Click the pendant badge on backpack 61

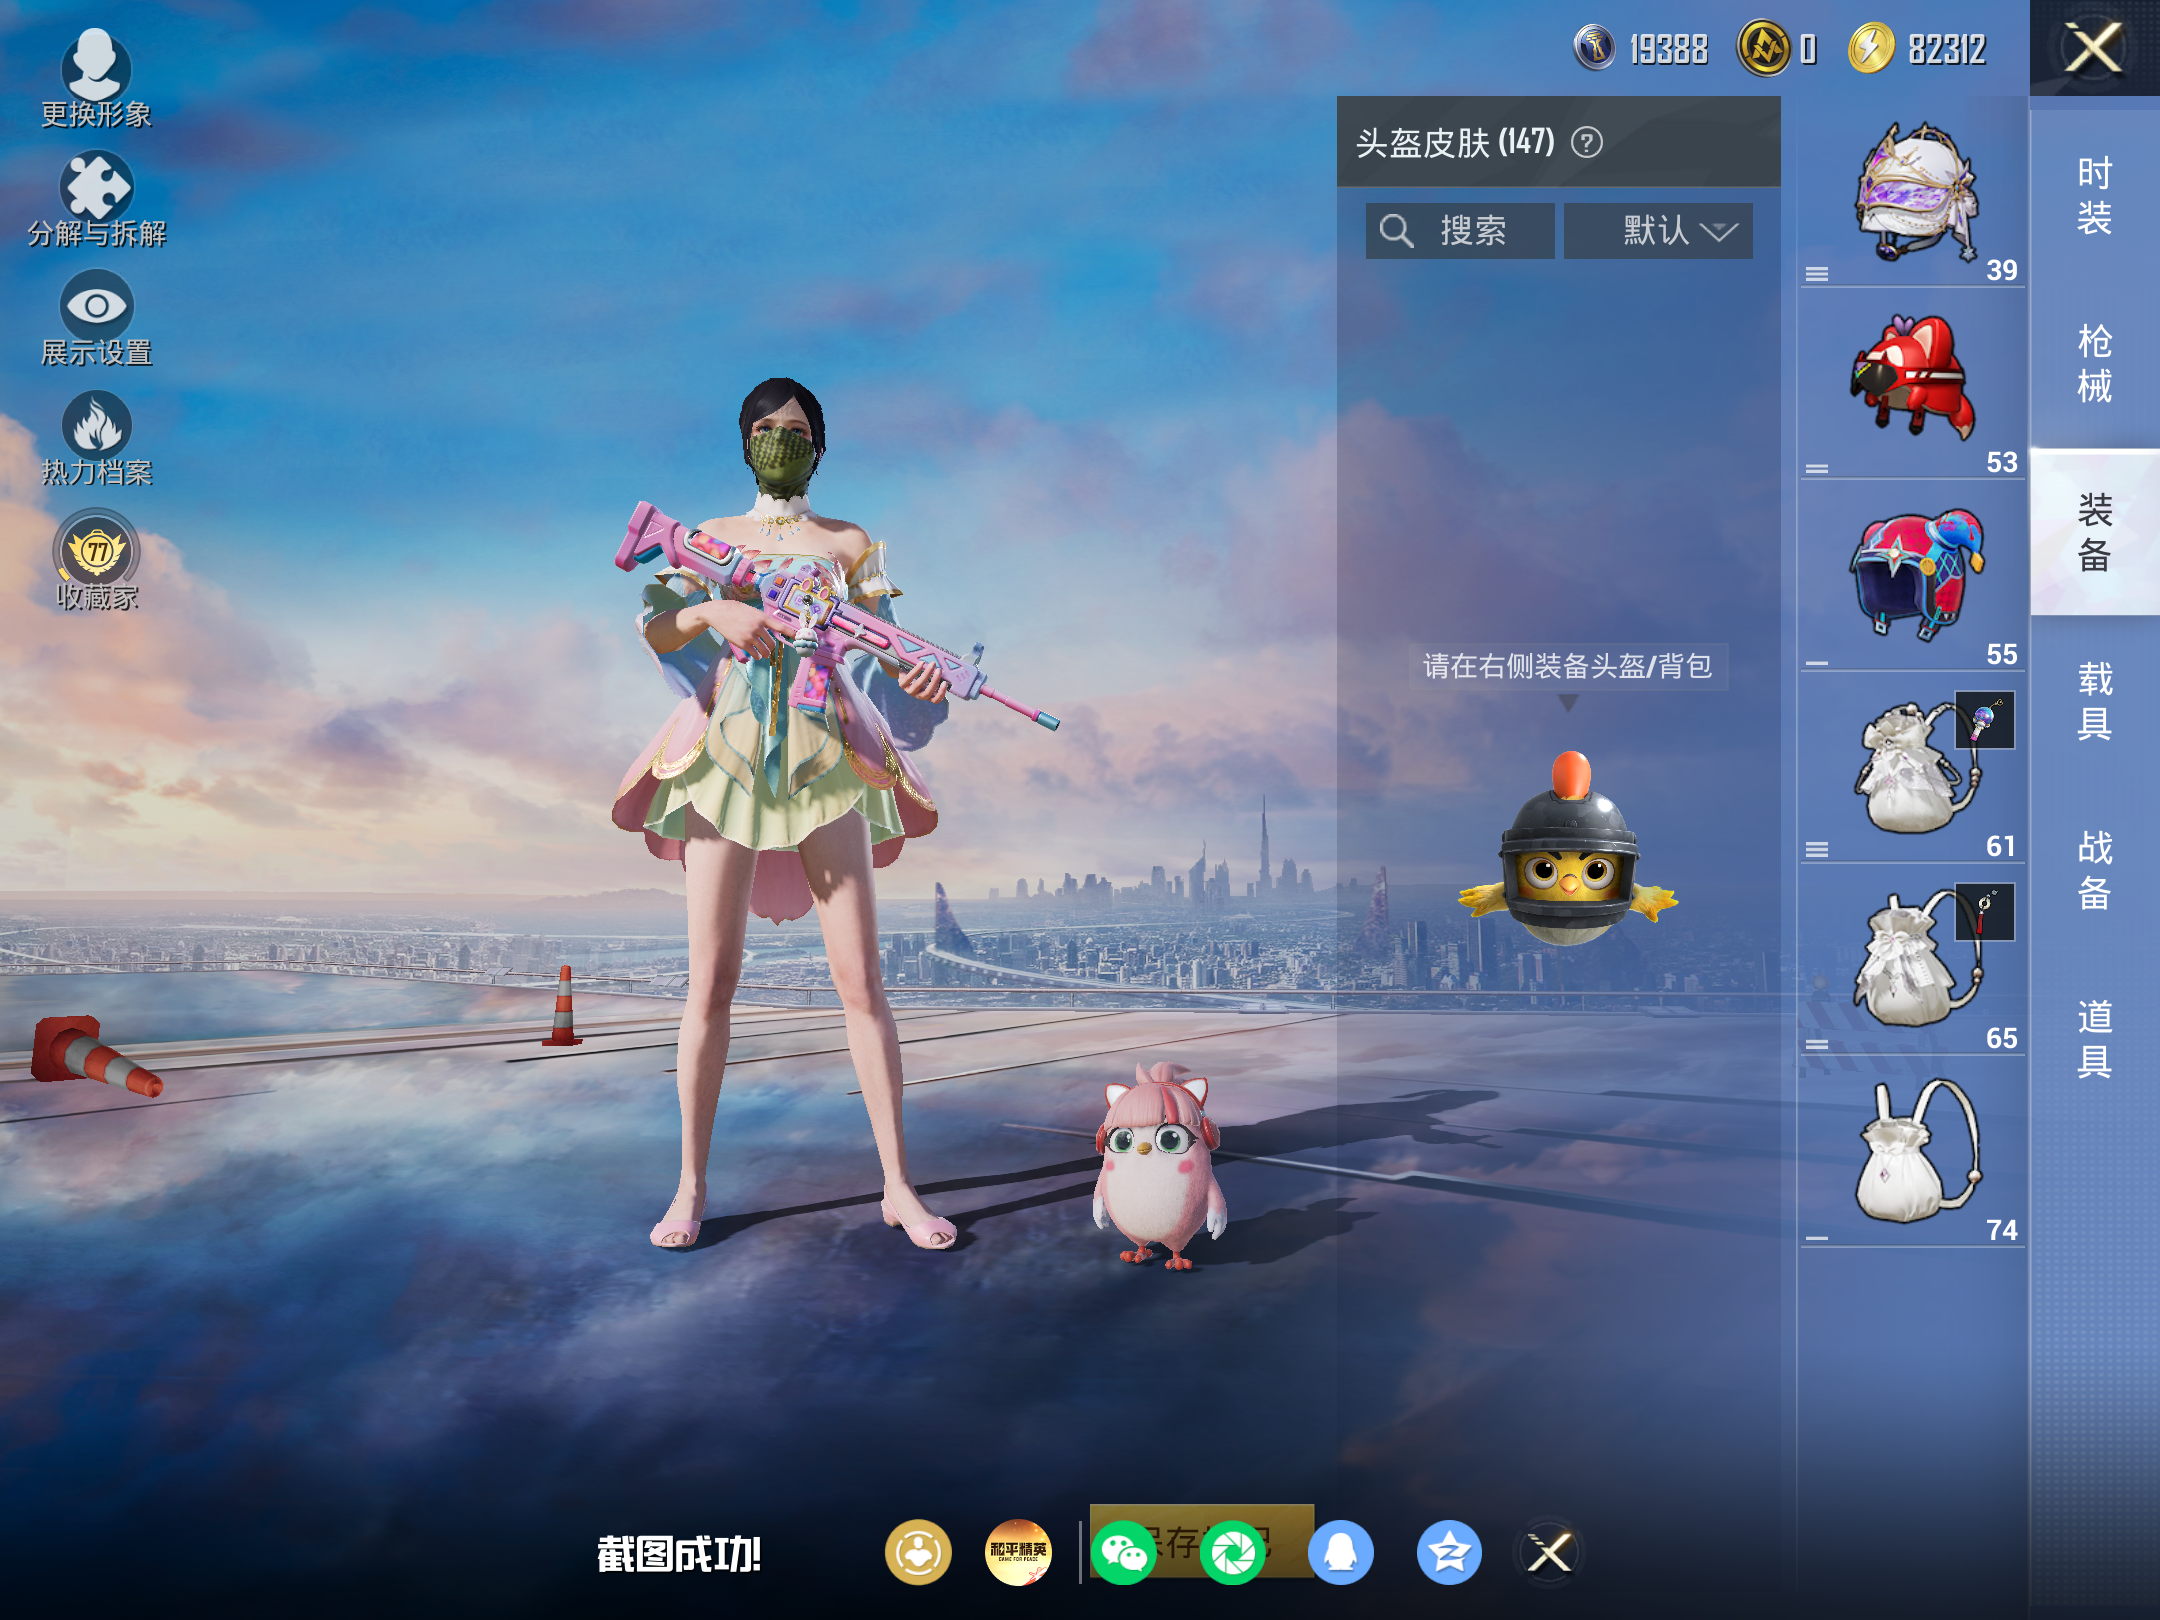tap(1984, 720)
